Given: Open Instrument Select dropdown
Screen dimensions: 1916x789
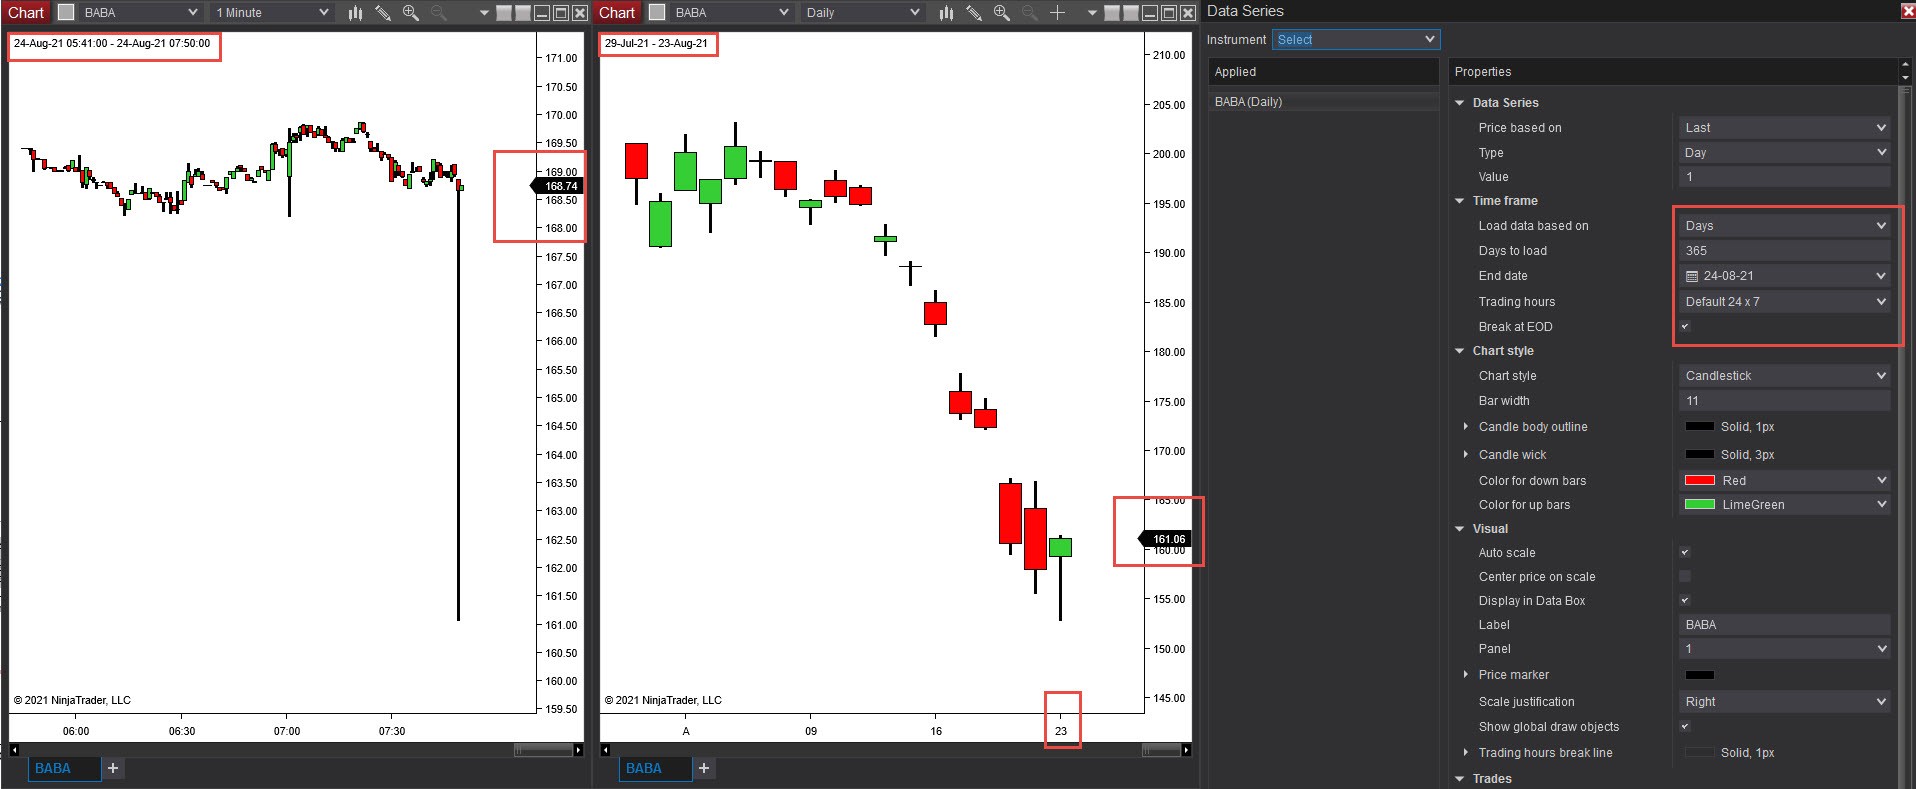Looking at the screenshot, I should pos(1355,40).
